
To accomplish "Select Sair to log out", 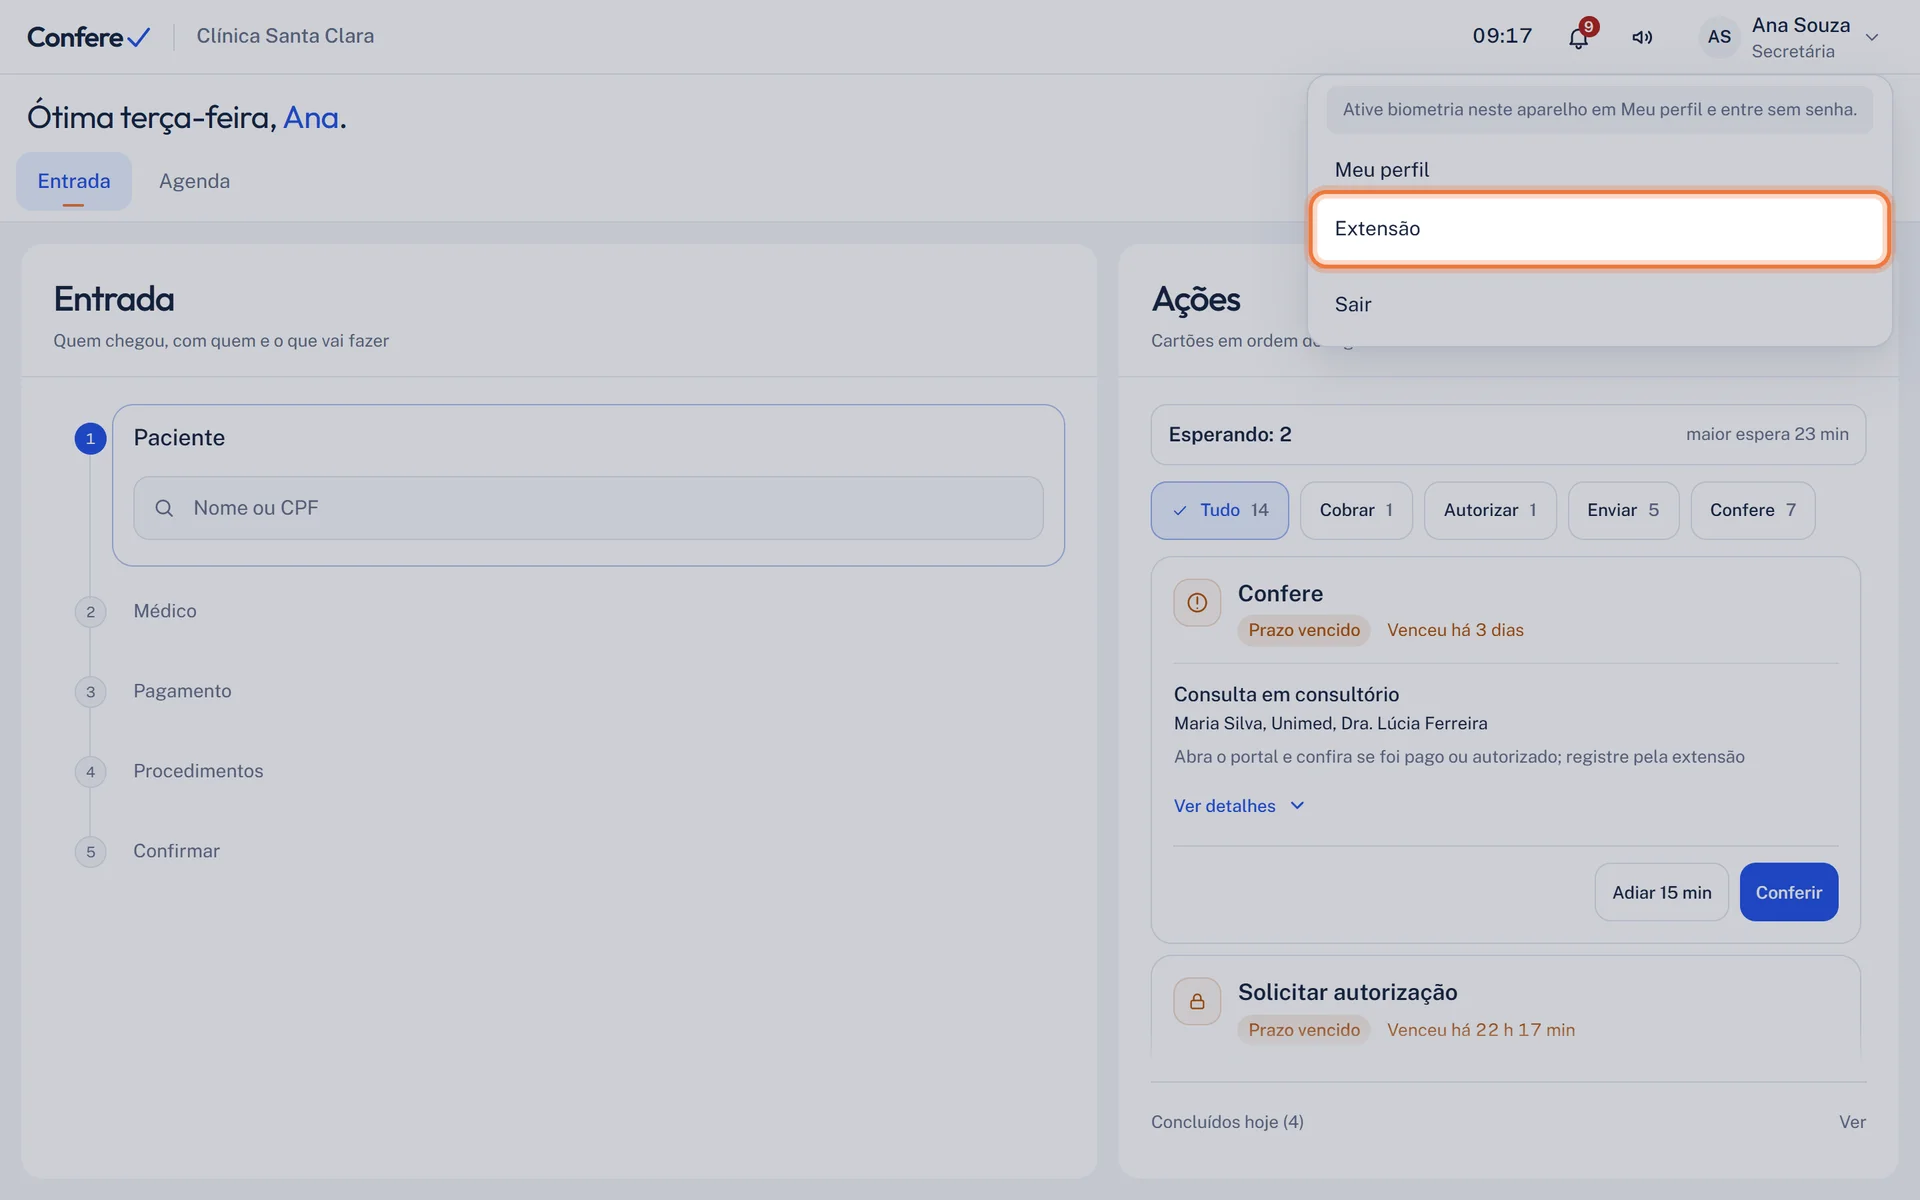I will click(x=1599, y=305).
